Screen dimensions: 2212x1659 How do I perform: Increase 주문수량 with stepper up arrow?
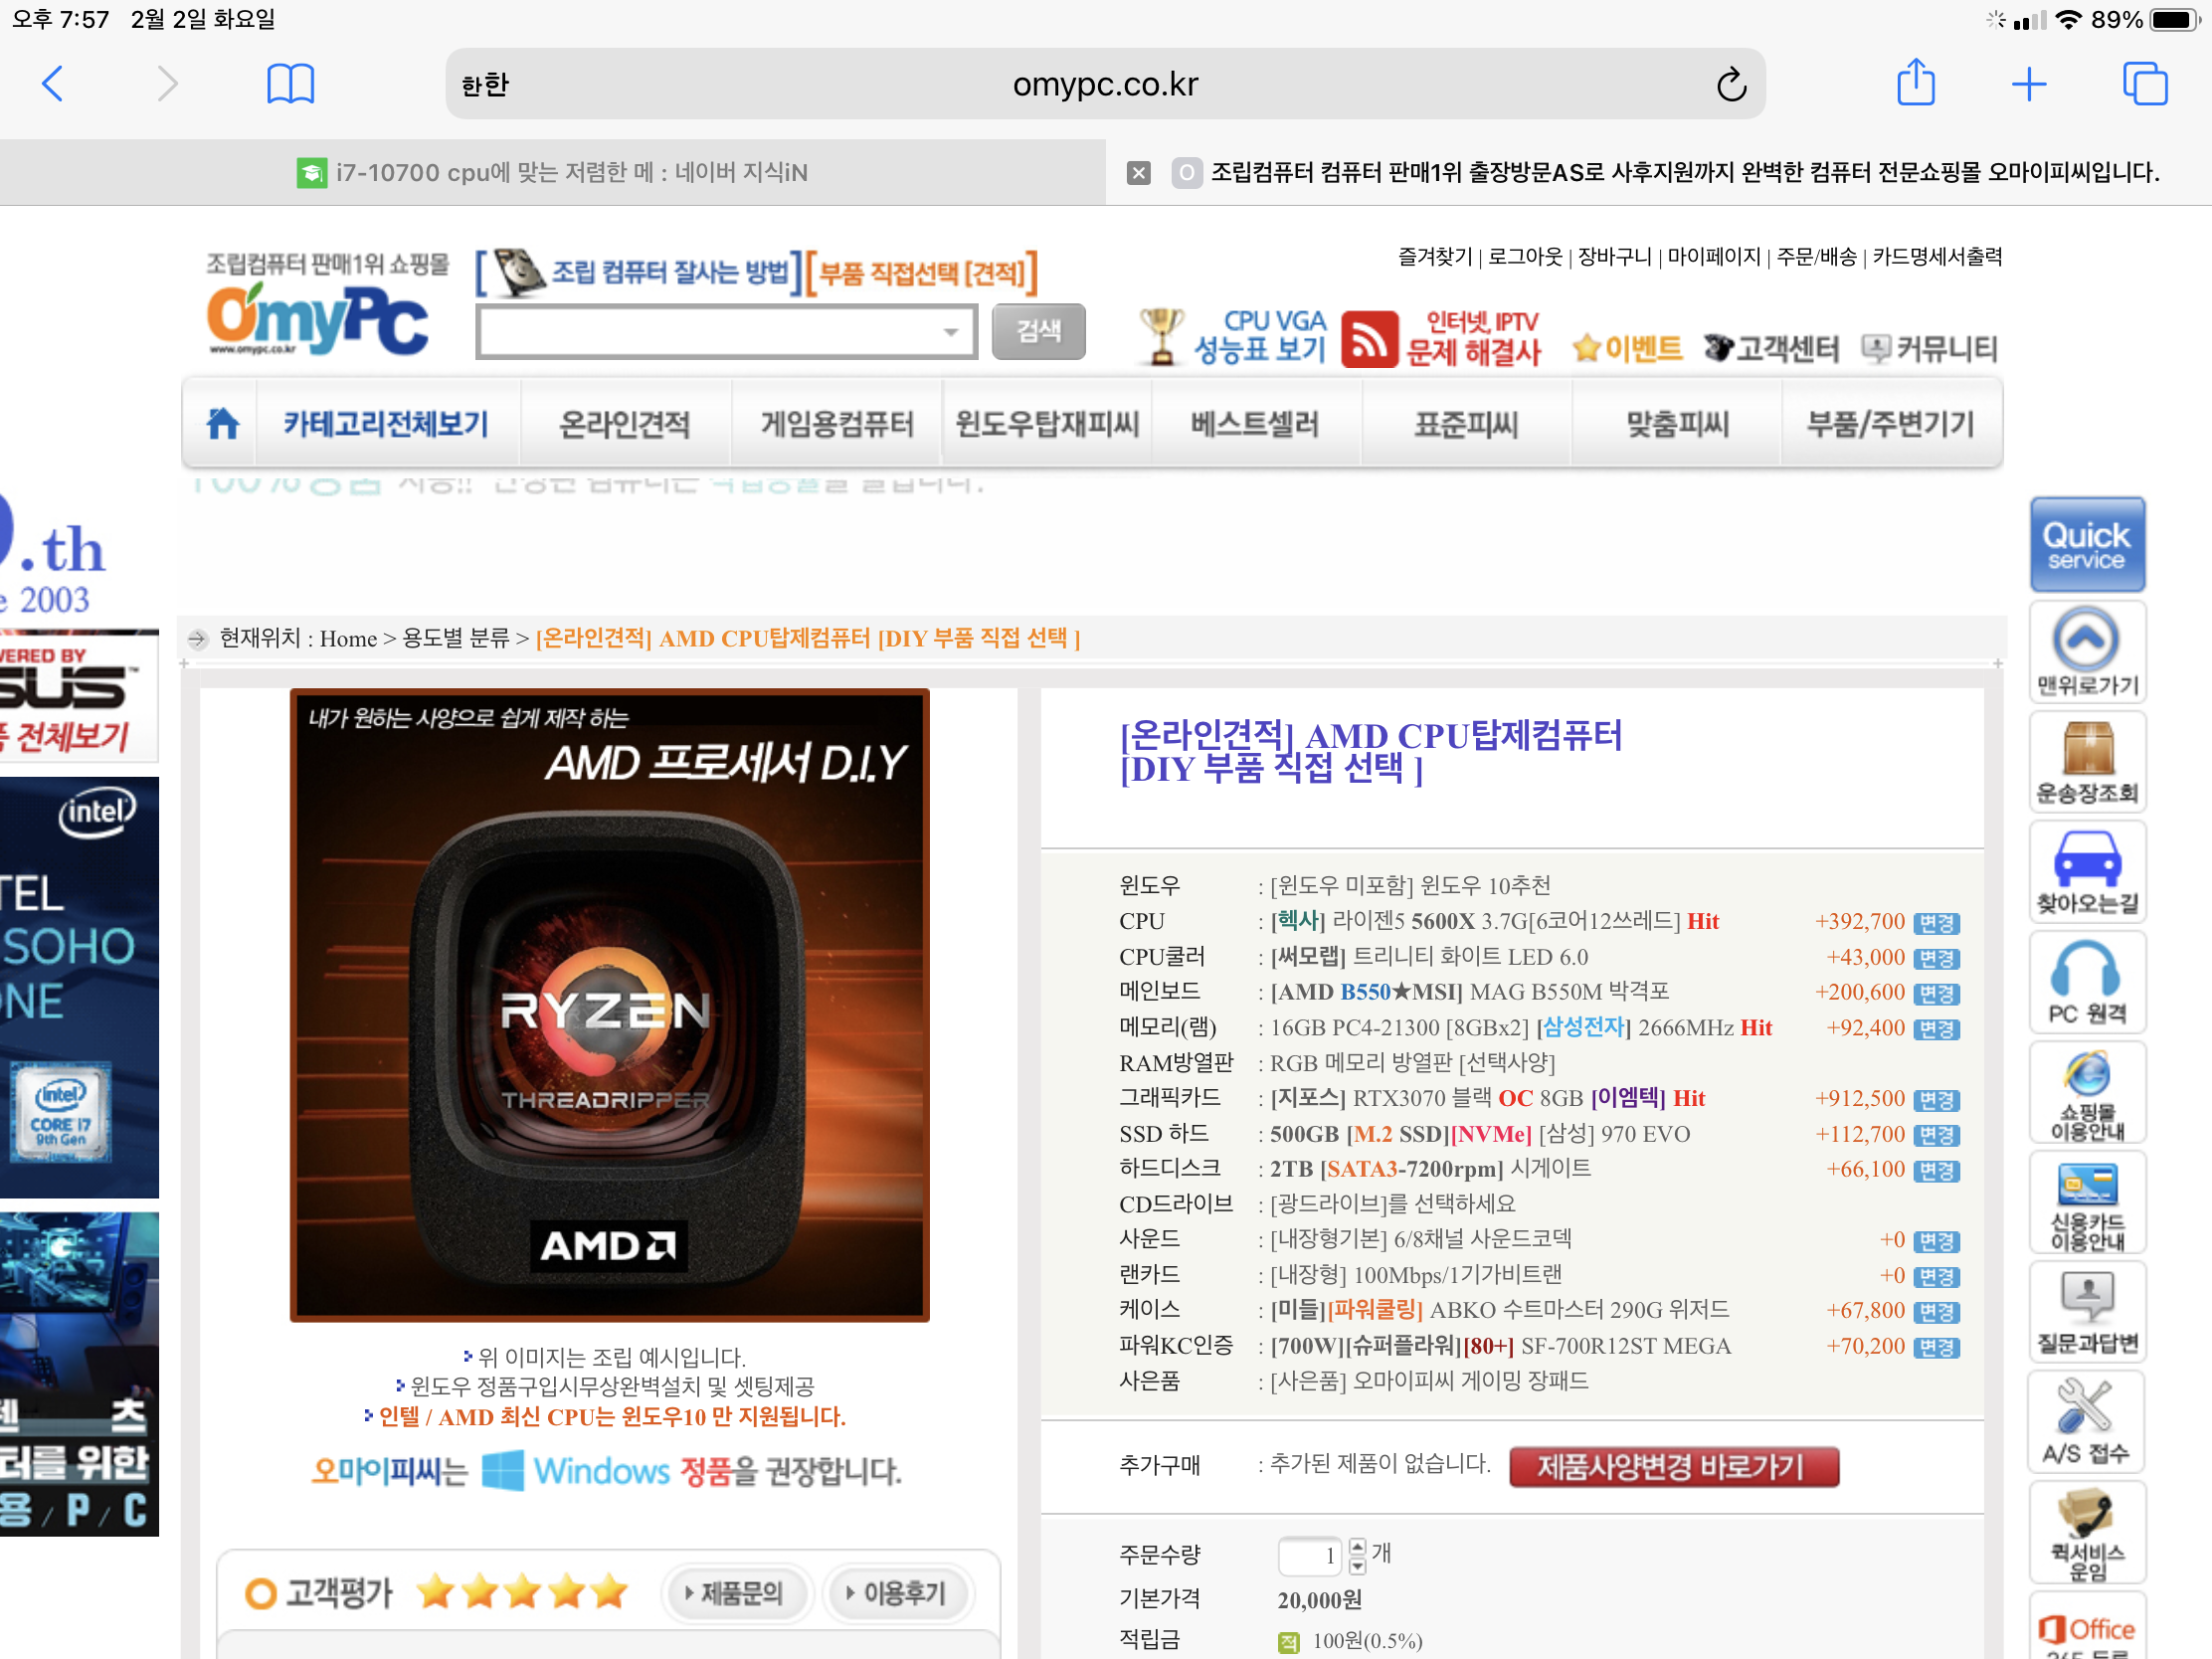1357,1547
